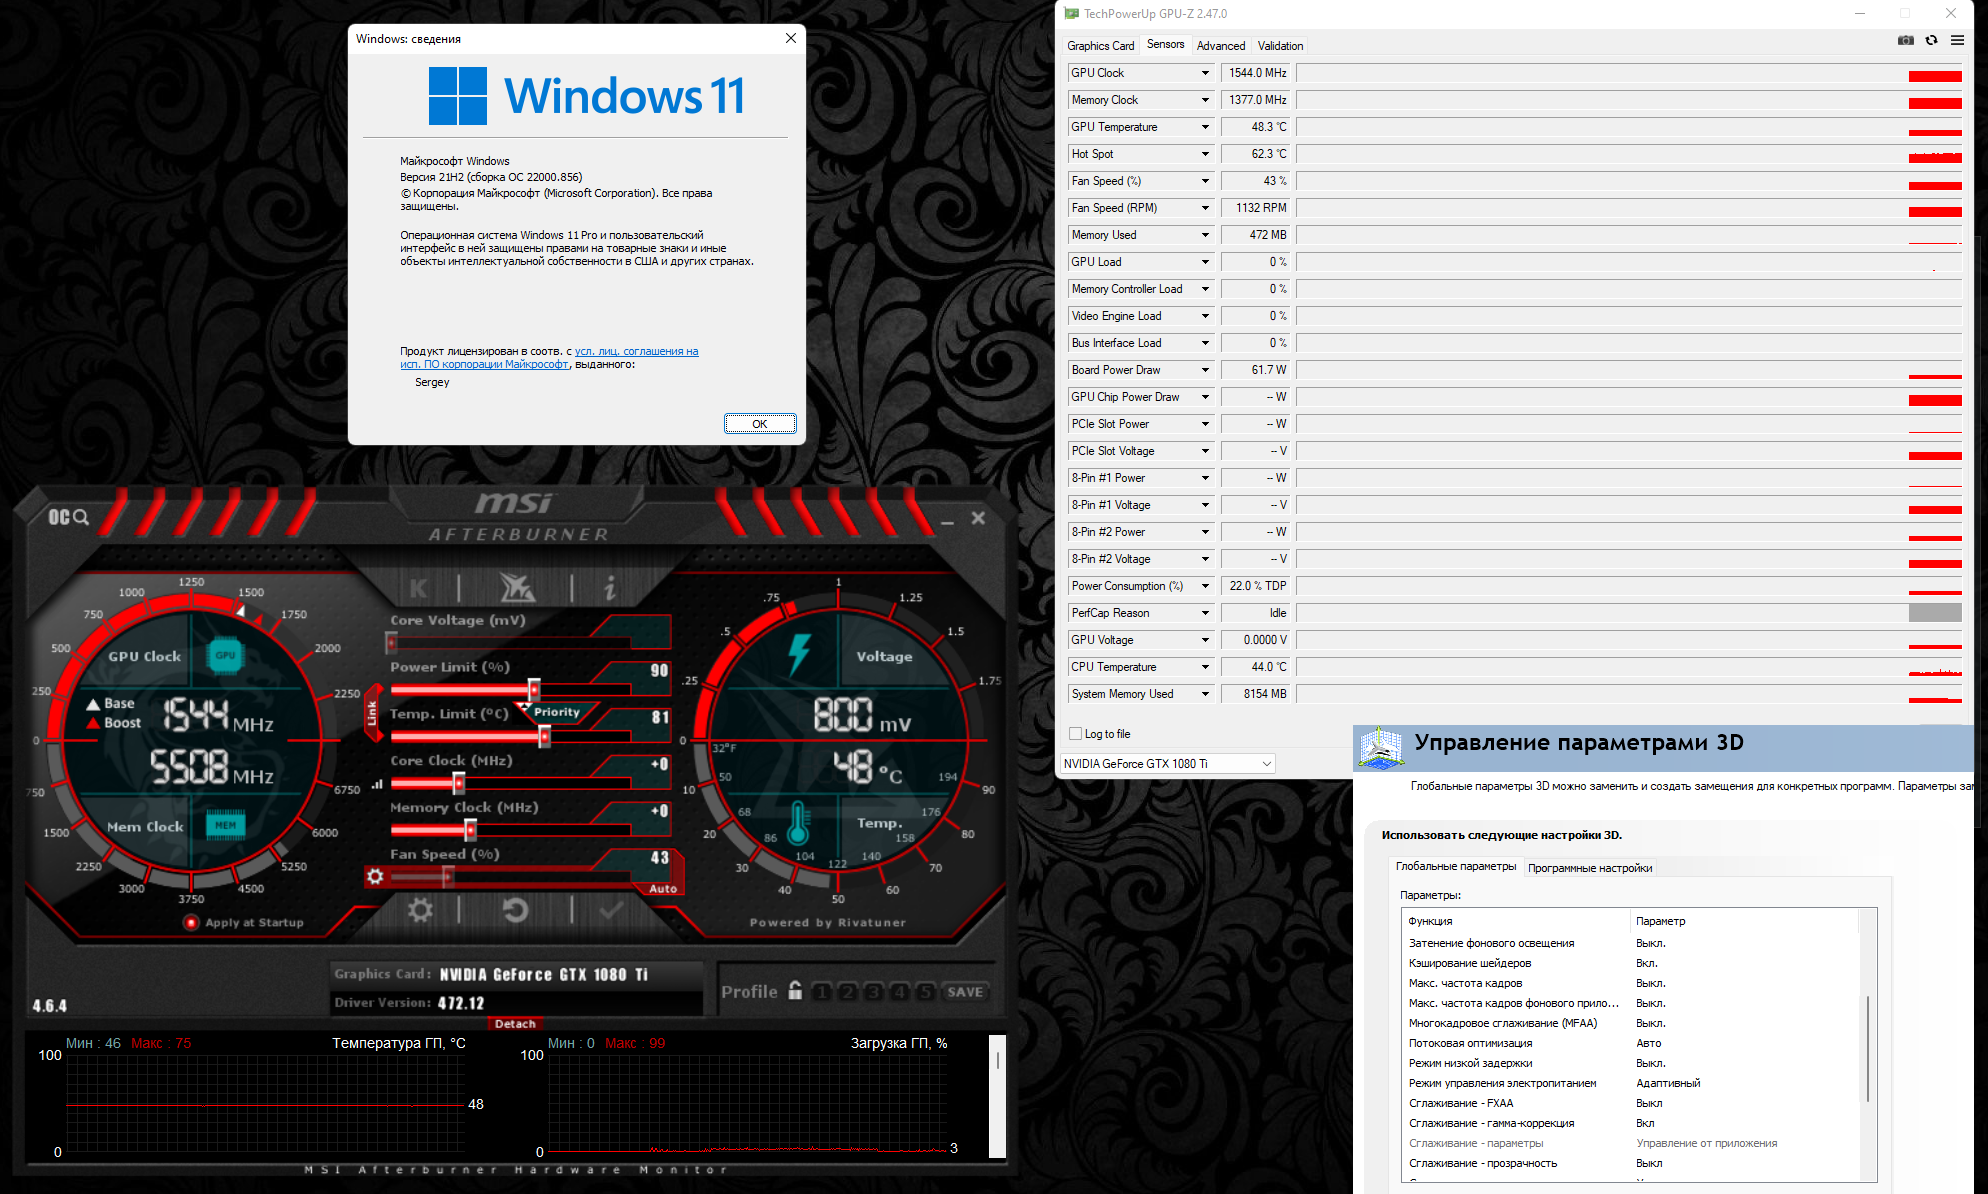Switch to the Advanced tab in GPU-Z
The width and height of the screenshot is (1988, 1194).
click(x=1220, y=46)
